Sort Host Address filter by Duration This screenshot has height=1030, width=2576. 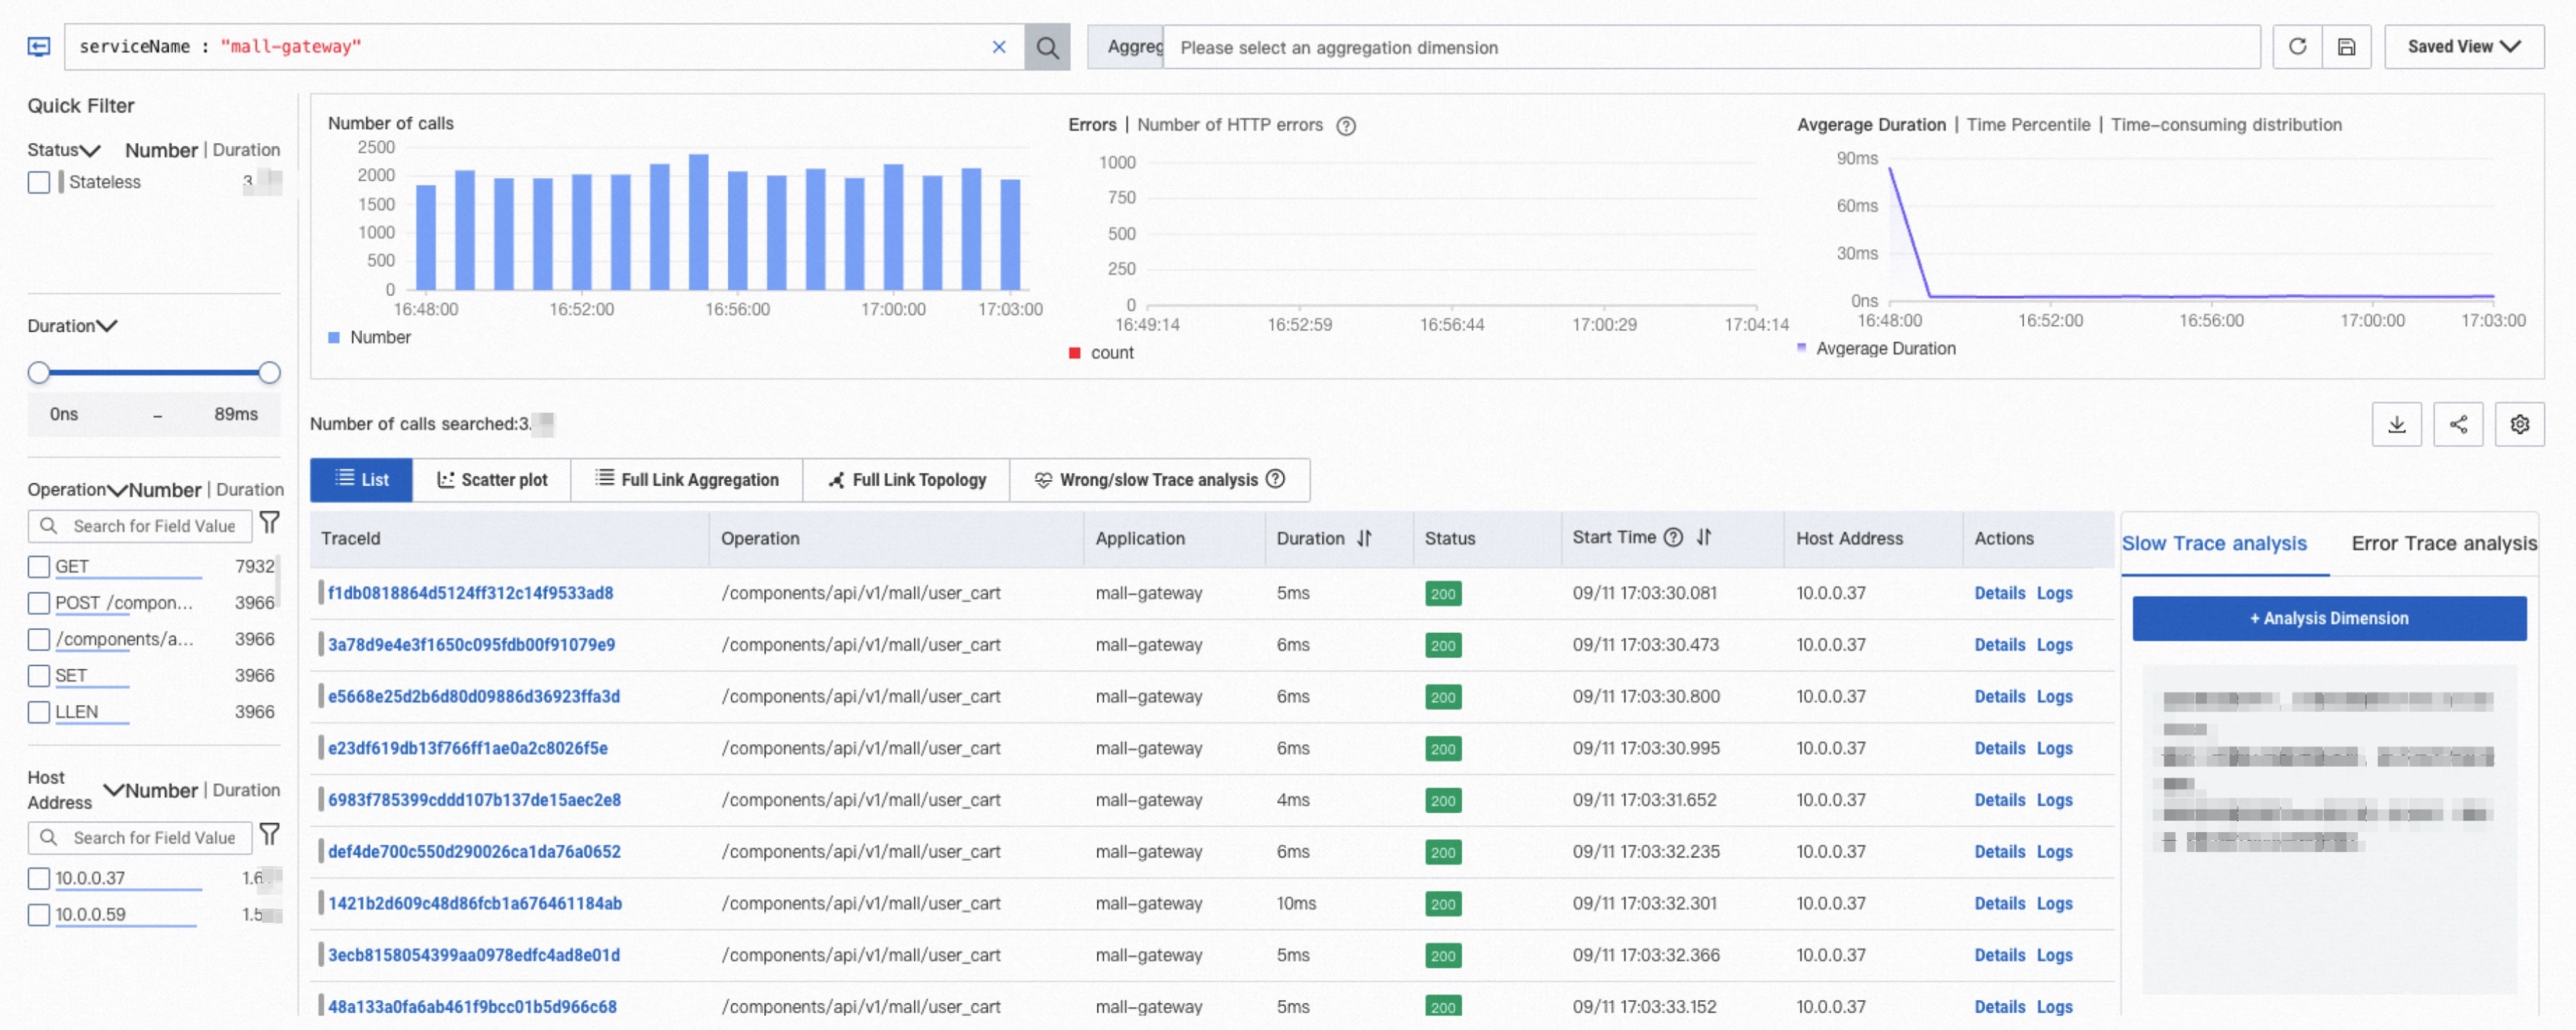[246, 790]
